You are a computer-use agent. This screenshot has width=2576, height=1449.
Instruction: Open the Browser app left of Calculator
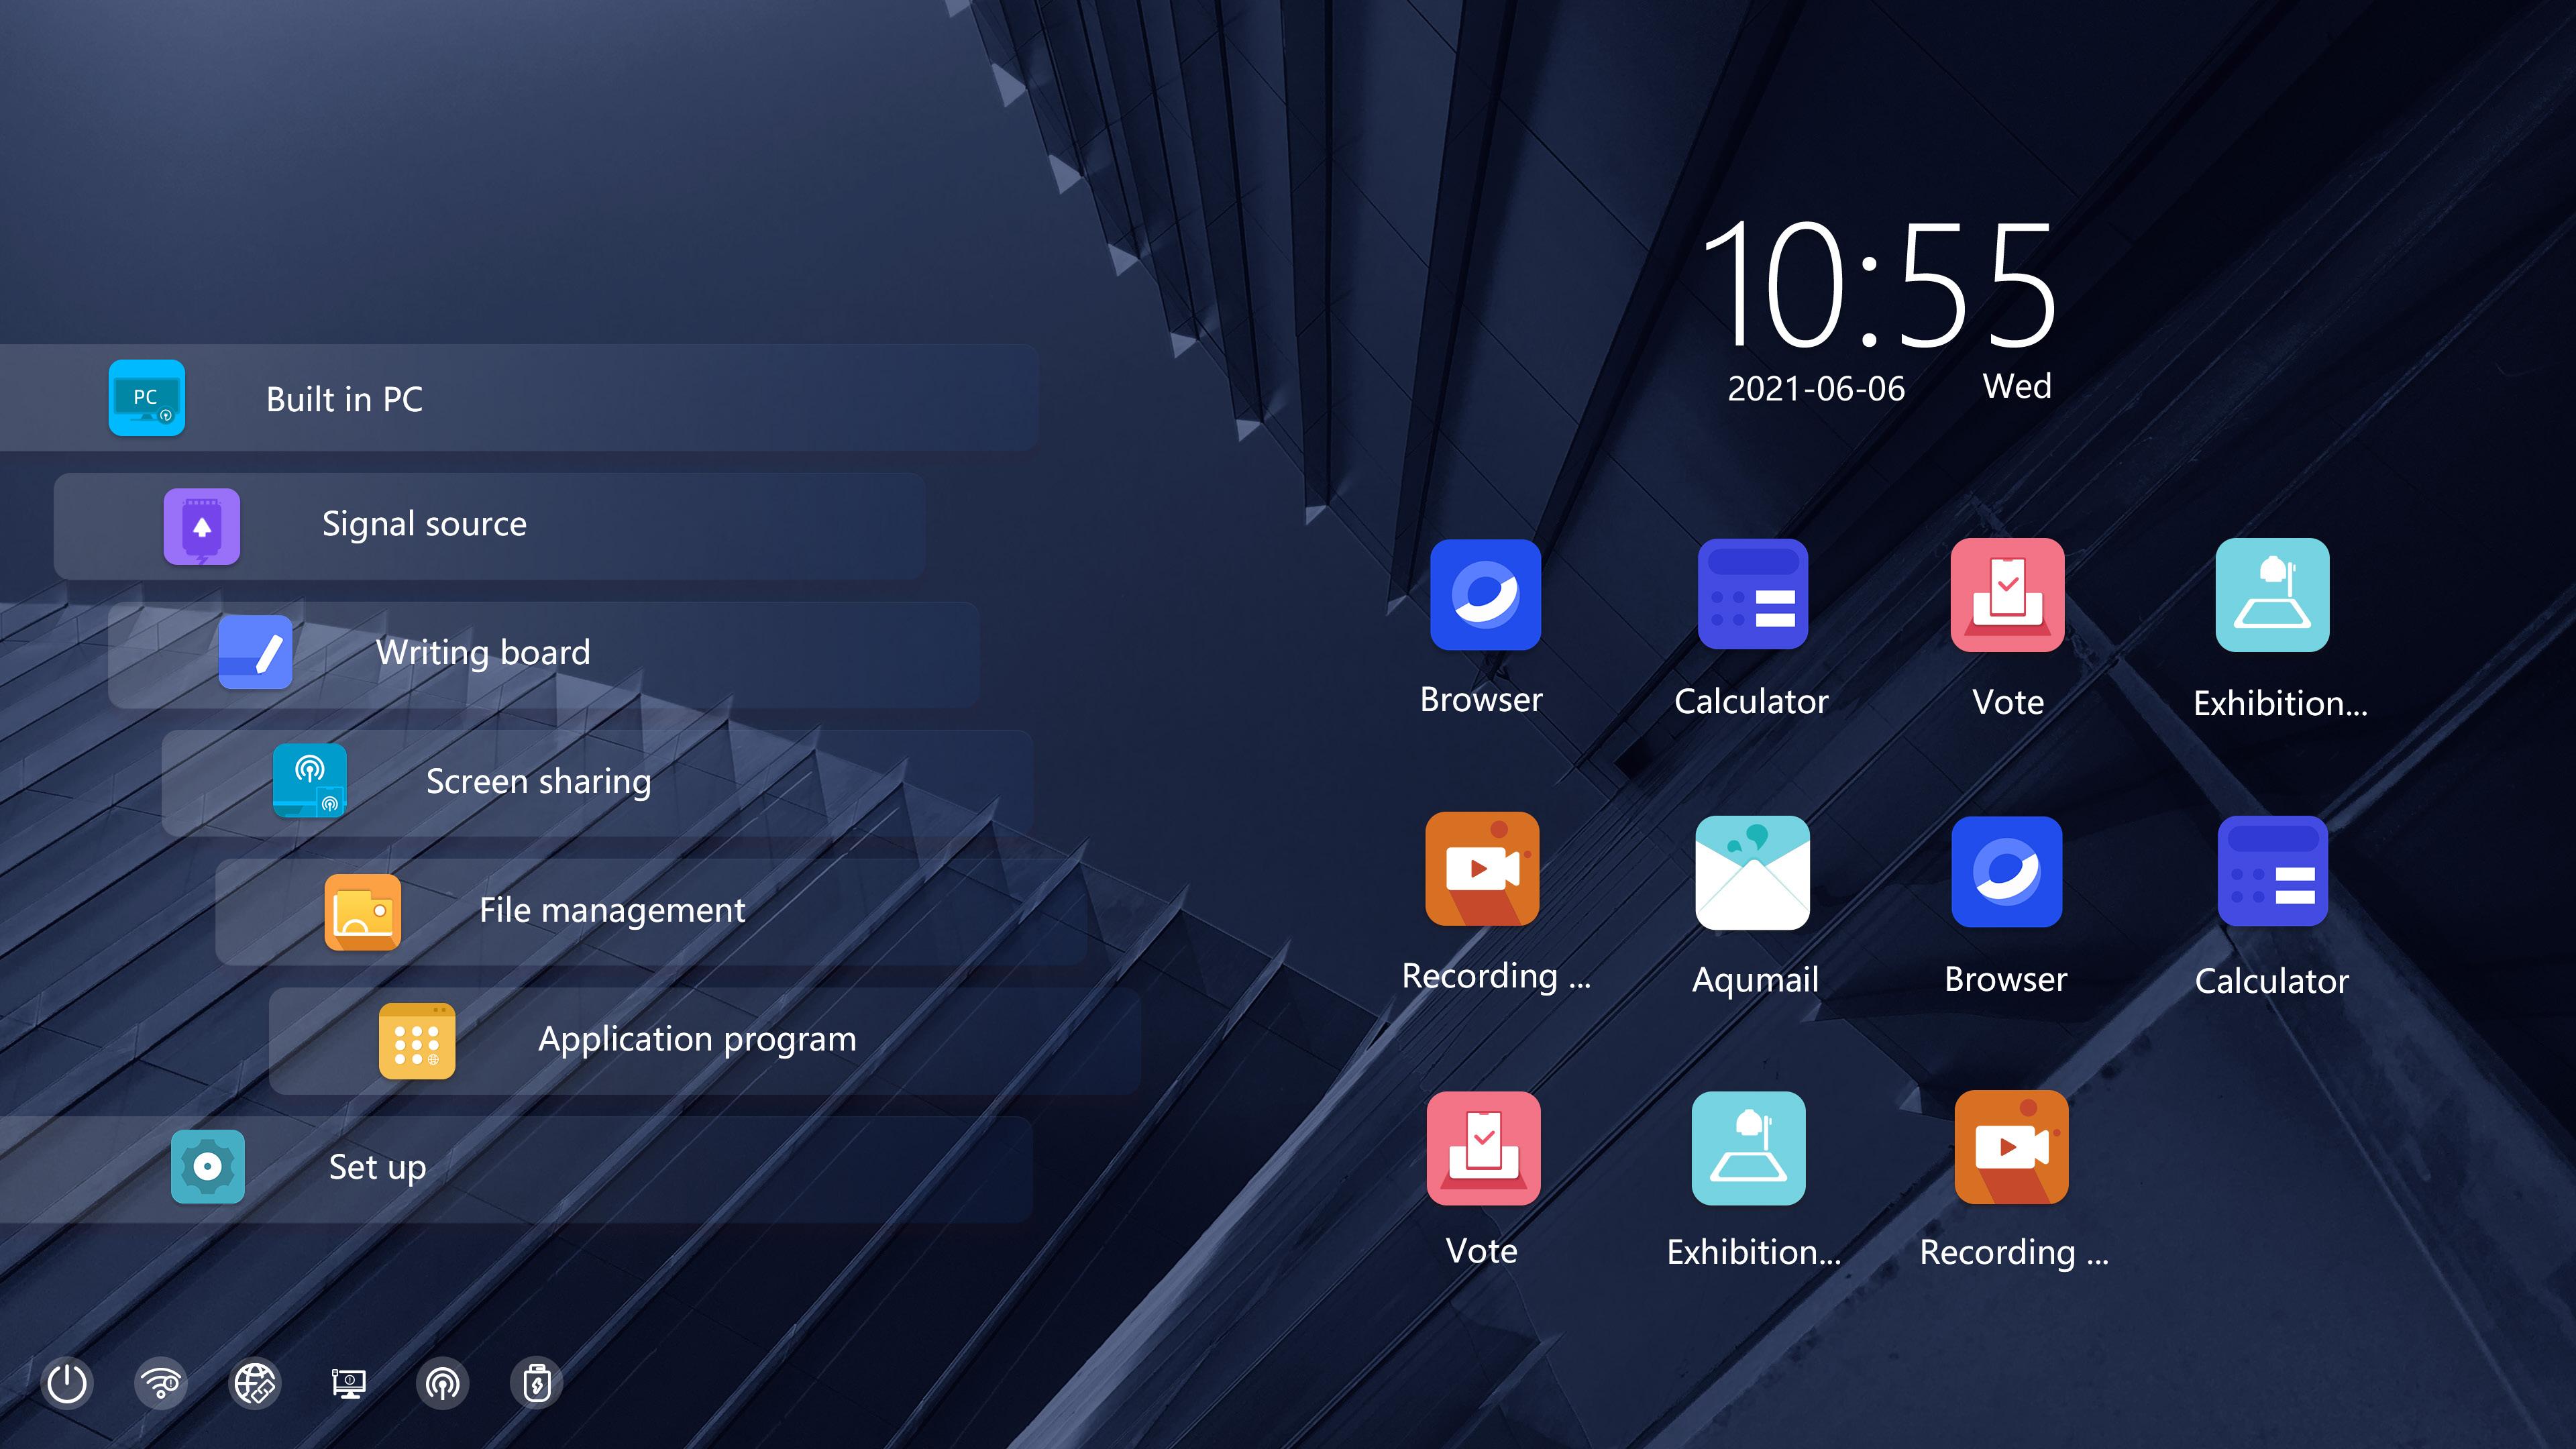(x=1485, y=595)
